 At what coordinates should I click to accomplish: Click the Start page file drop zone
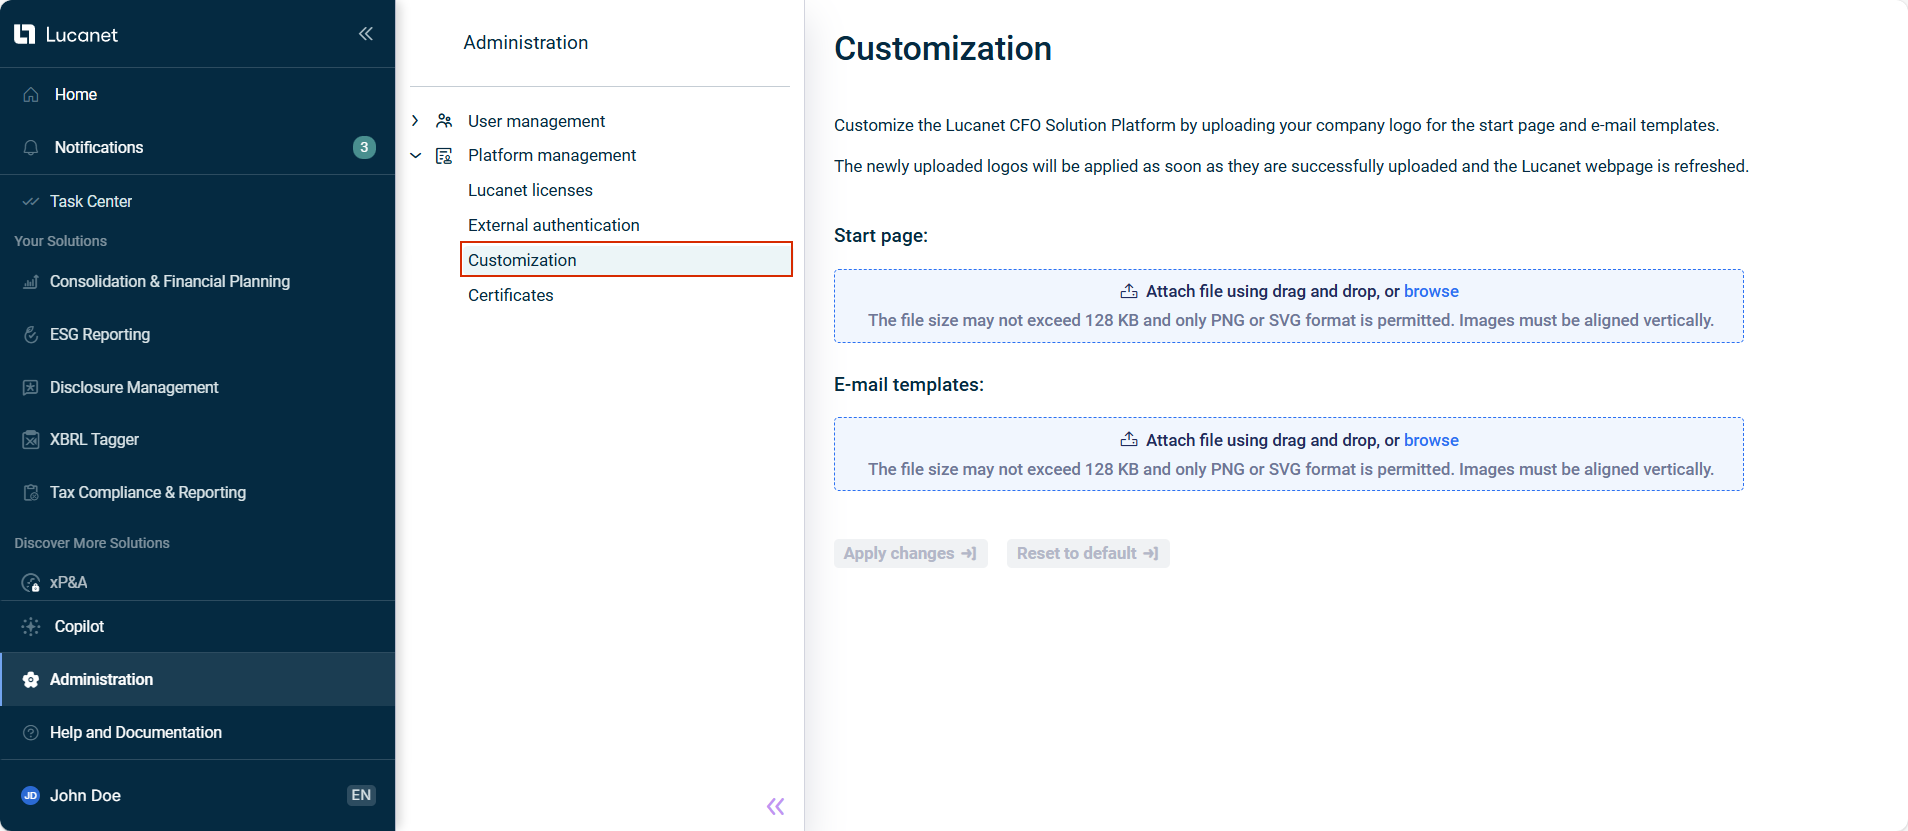point(1289,306)
